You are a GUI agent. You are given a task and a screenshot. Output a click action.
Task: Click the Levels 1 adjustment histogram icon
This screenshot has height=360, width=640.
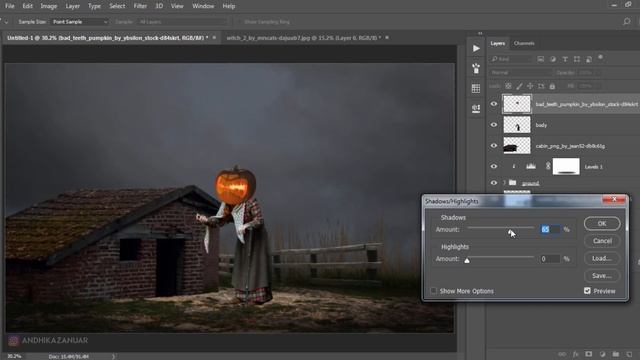click(531, 166)
